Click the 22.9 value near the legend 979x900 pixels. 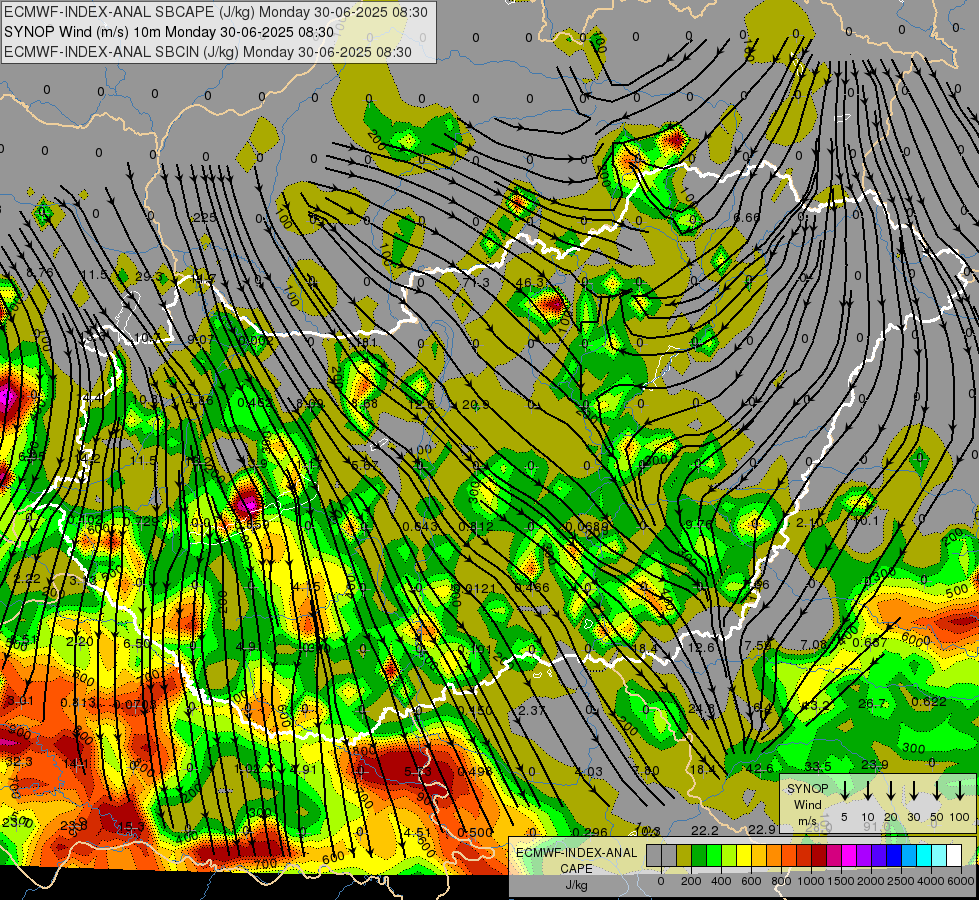coord(762,829)
